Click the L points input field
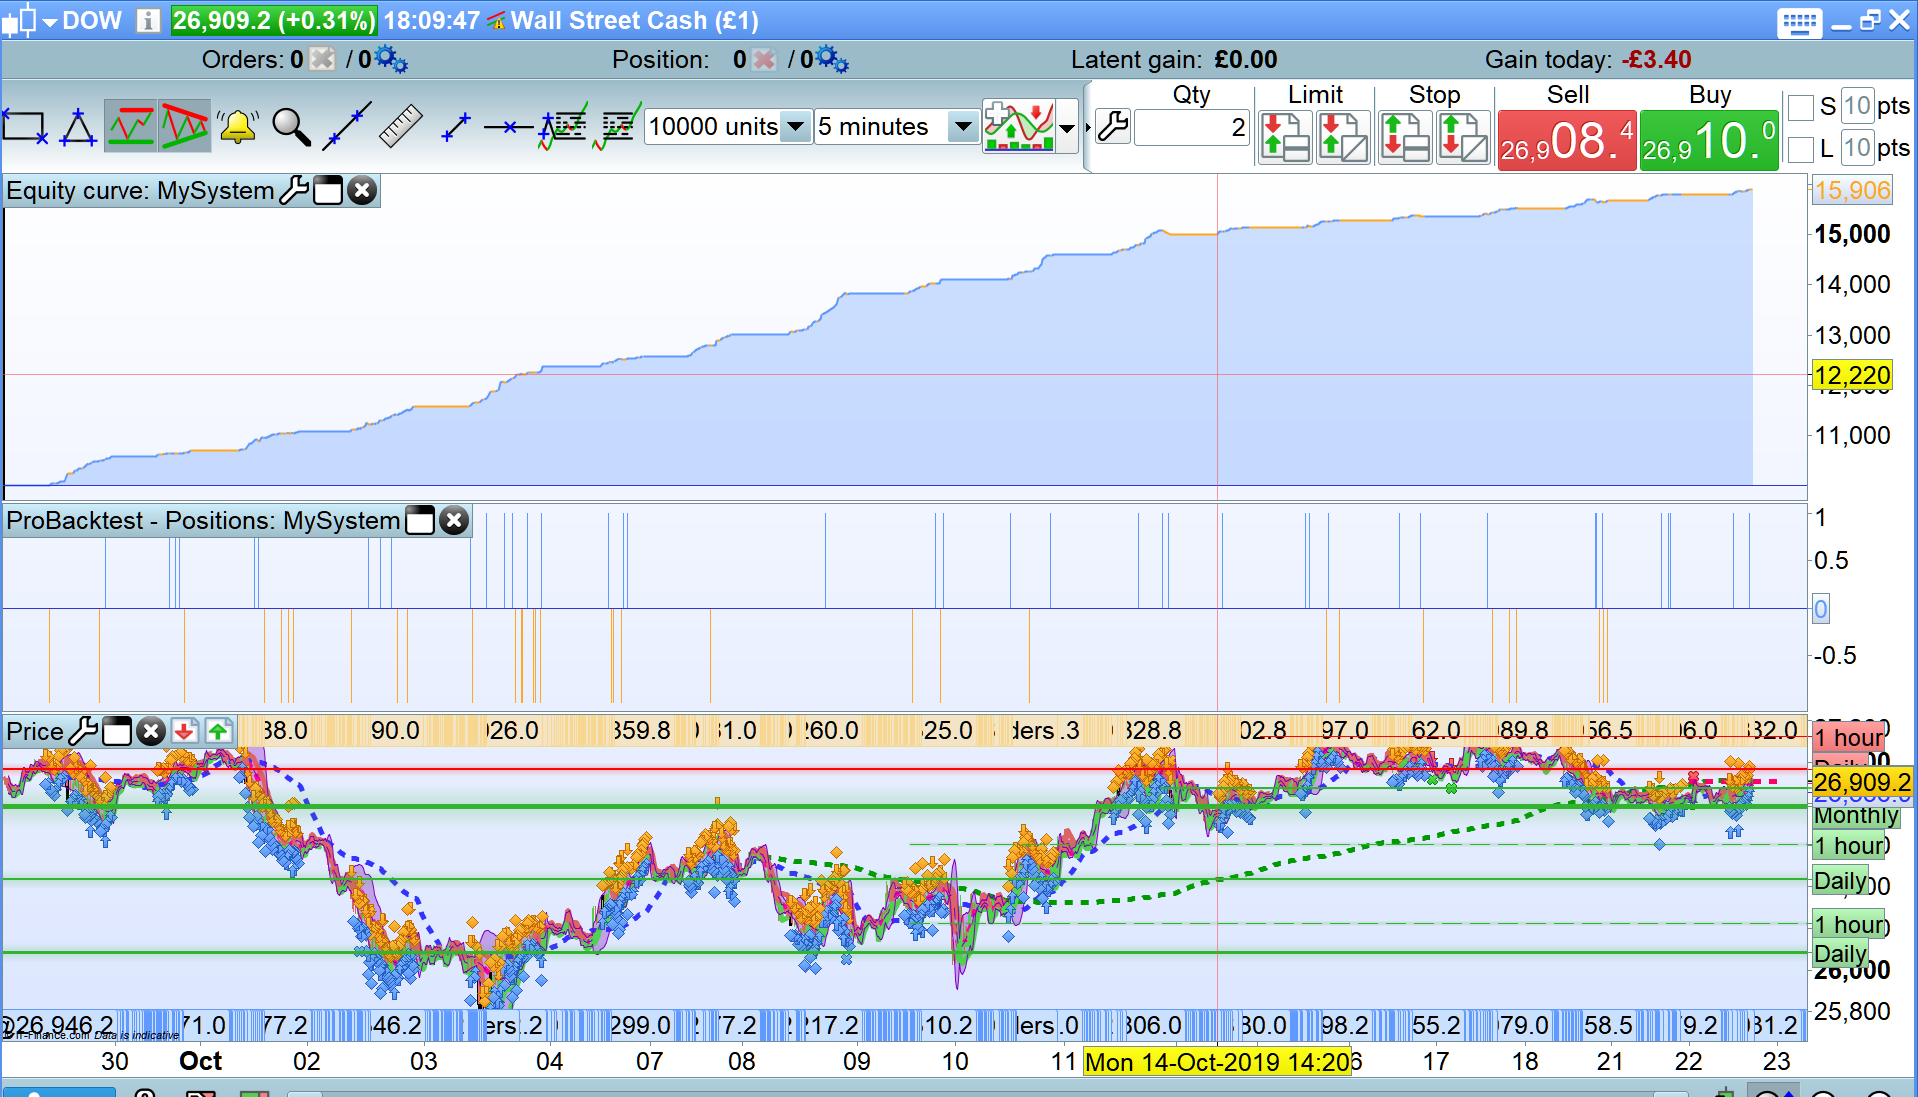Screen dimensions: 1918x1097 click(1857, 148)
